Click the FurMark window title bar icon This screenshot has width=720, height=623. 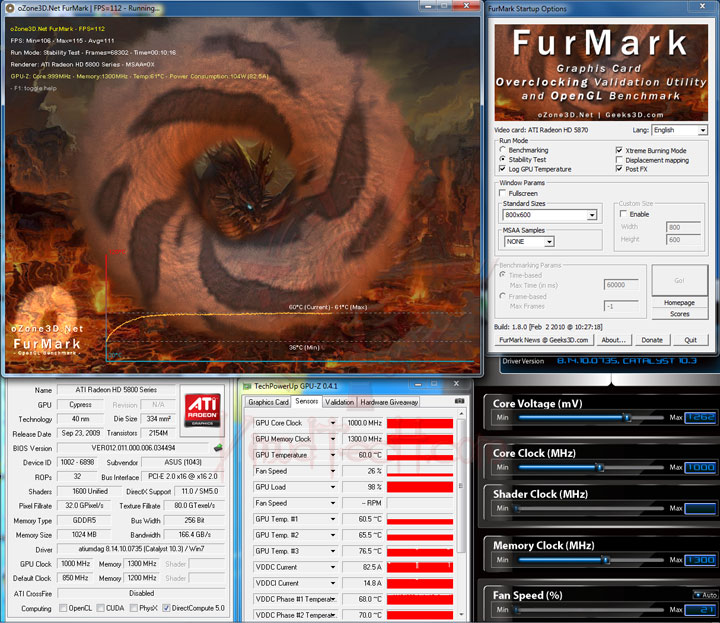click(10, 8)
